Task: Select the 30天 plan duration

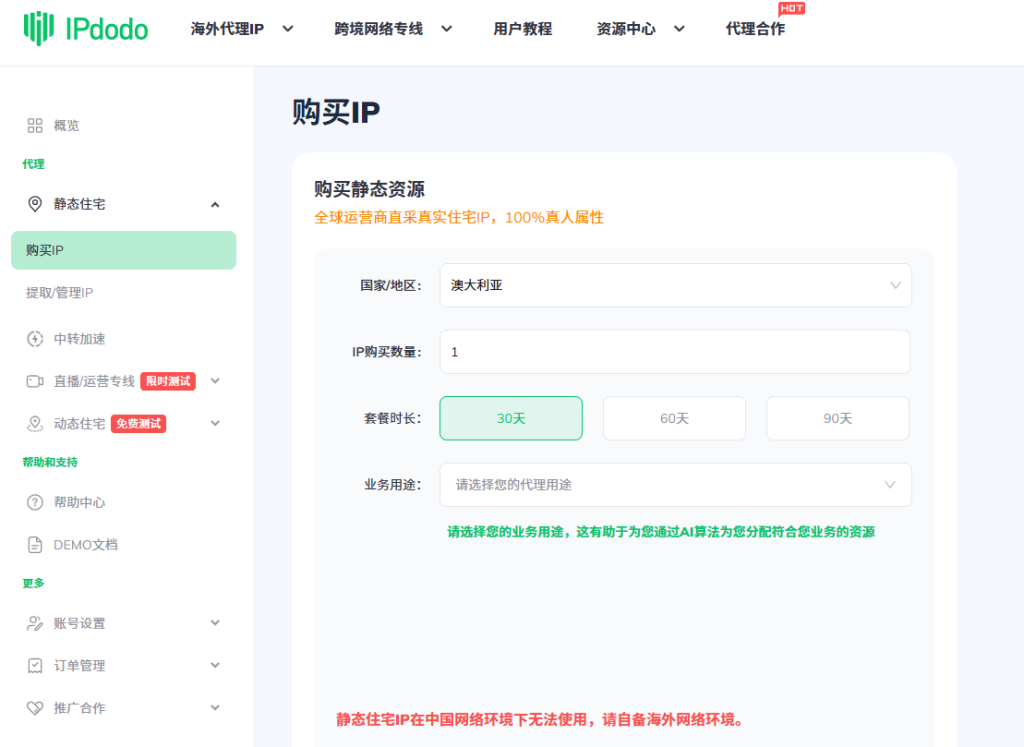Action: (x=511, y=418)
